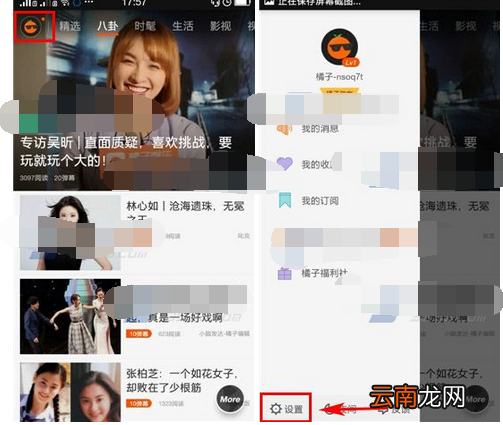Tap the gear icon beside 设置
Screen dimensions: 503x425
coord(276,409)
